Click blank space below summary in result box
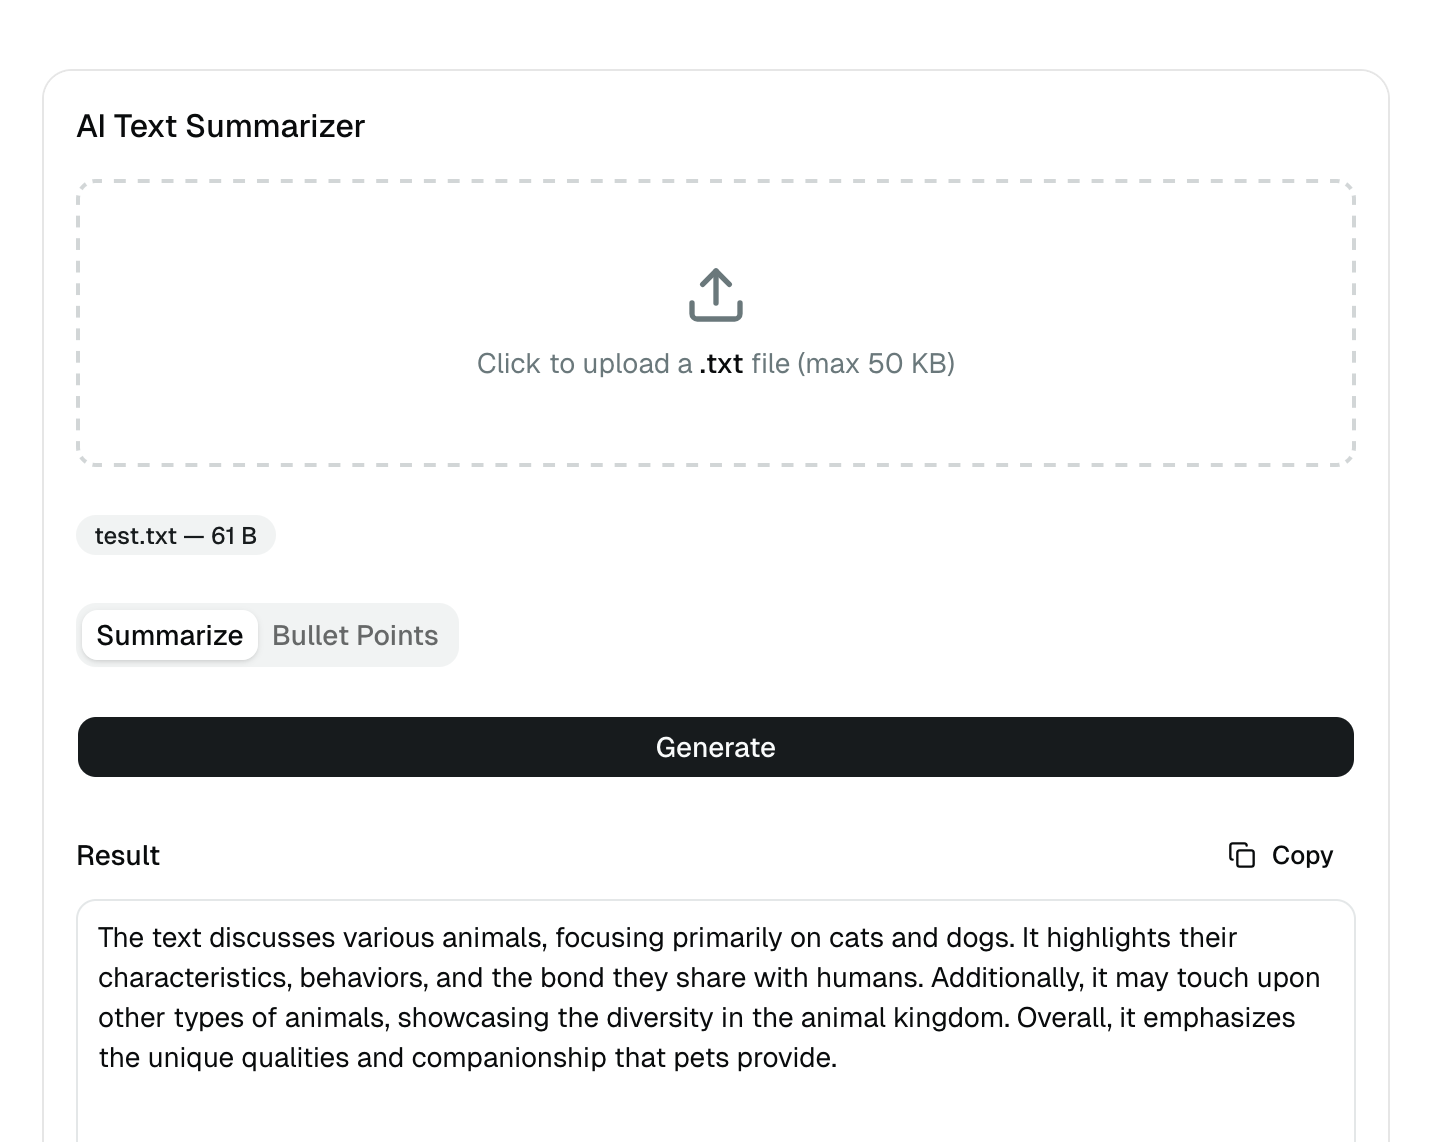 tap(716, 1110)
